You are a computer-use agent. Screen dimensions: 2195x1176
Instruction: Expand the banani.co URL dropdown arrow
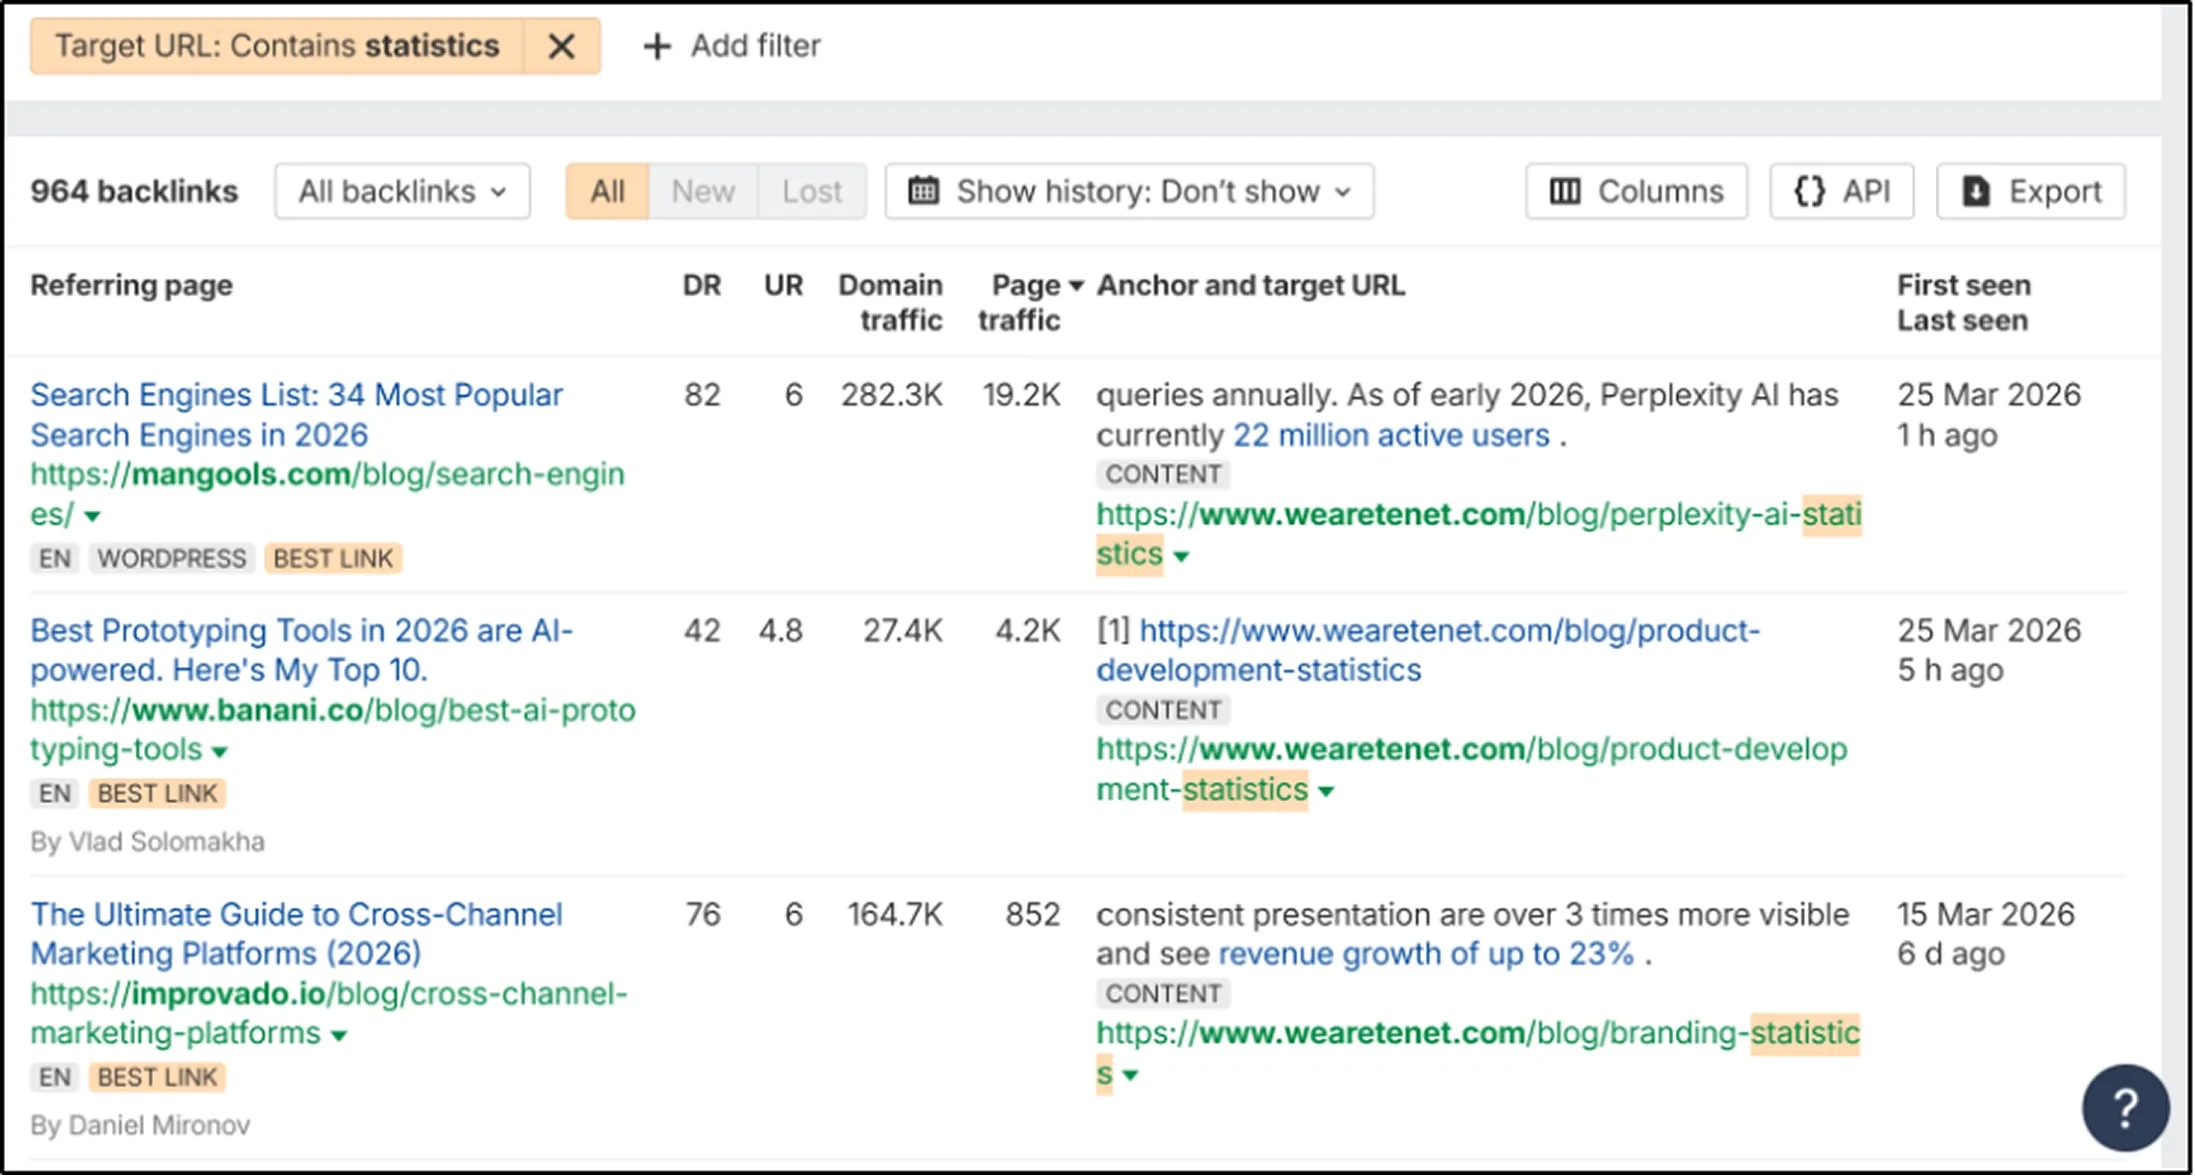tap(220, 752)
